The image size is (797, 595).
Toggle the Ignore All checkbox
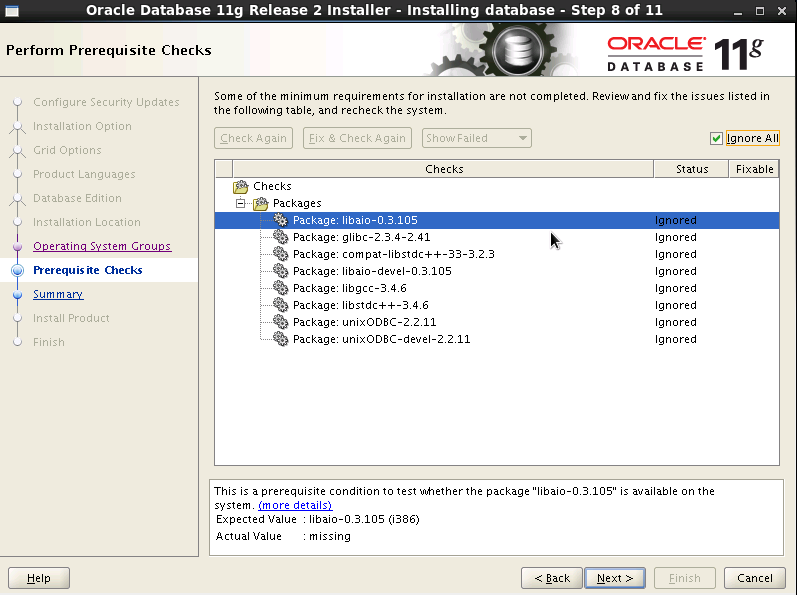tap(716, 138)
